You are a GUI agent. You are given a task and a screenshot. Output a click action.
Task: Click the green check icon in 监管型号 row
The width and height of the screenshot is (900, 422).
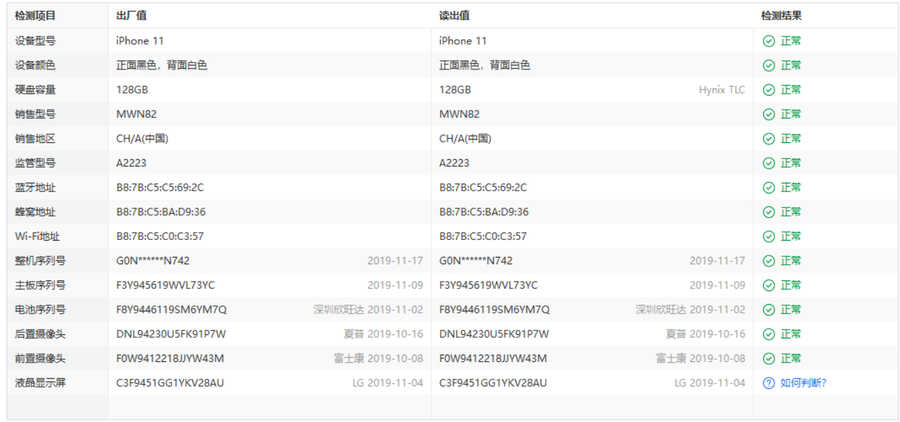coord(769,163)
